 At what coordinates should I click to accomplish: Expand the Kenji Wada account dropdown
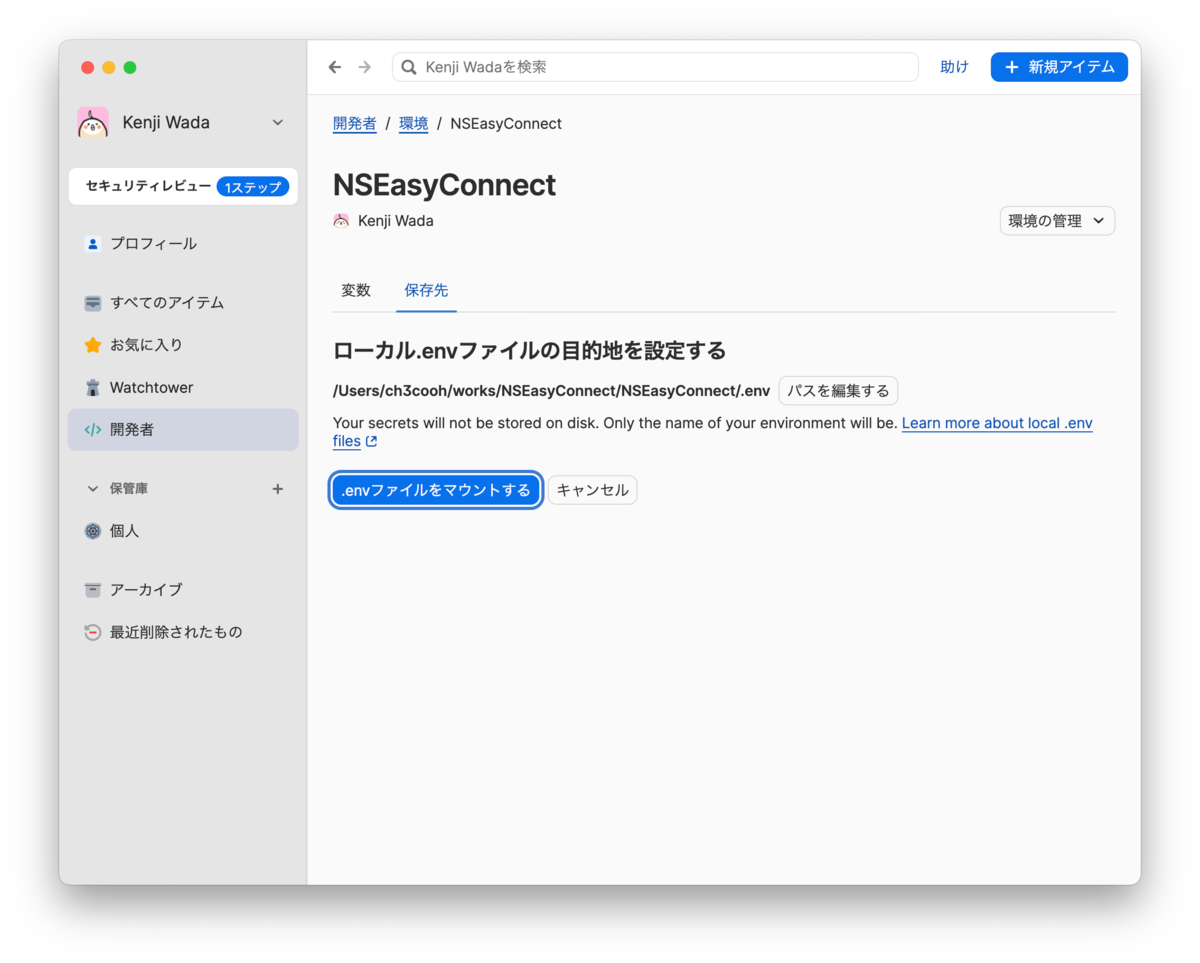click(278, 122)
